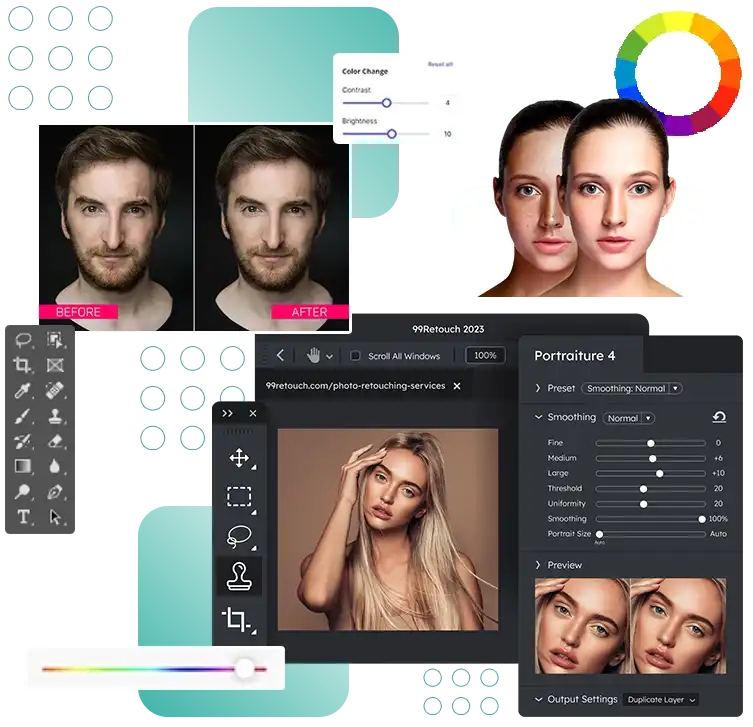The width and height of the screenshot is (753, 727).
Task: Click Smoothing 100% slider handle
Action: point(702,519)
